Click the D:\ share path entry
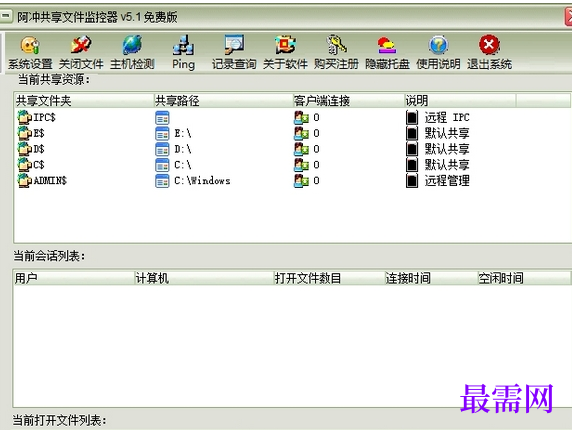Viewport: 572px width, 430px height. pos(173,149)
